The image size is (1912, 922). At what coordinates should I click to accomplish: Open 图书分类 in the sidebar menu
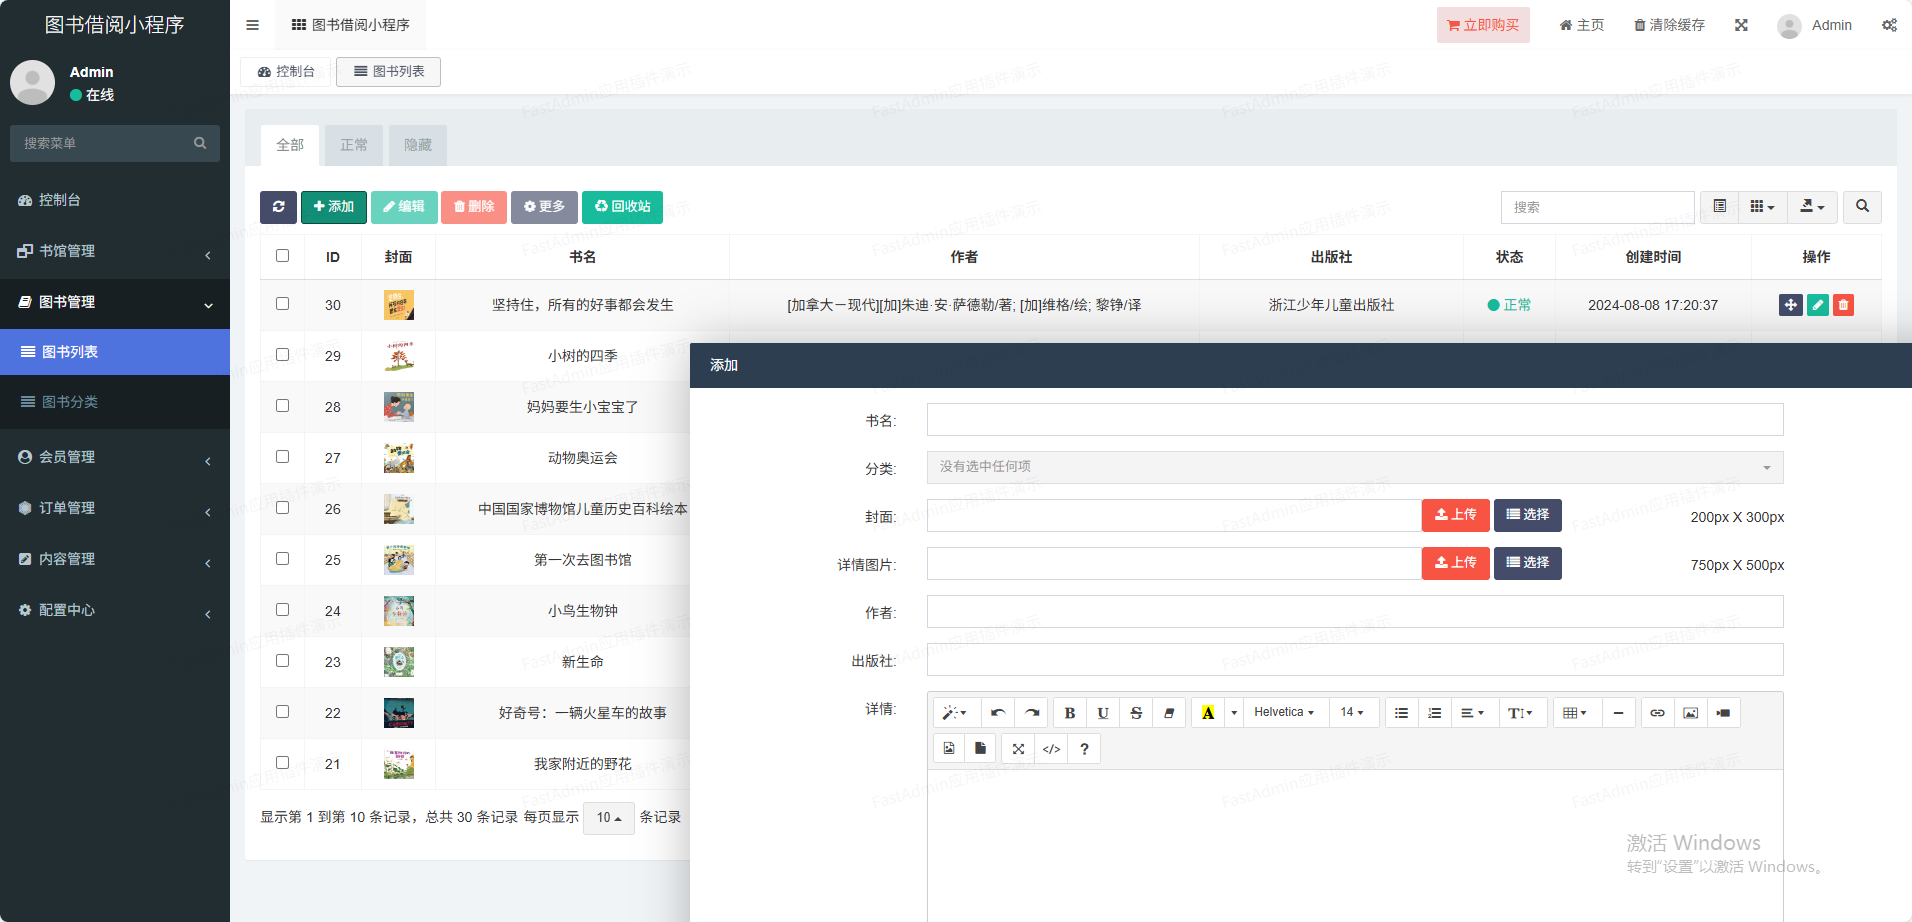click(x=70, y=402)
